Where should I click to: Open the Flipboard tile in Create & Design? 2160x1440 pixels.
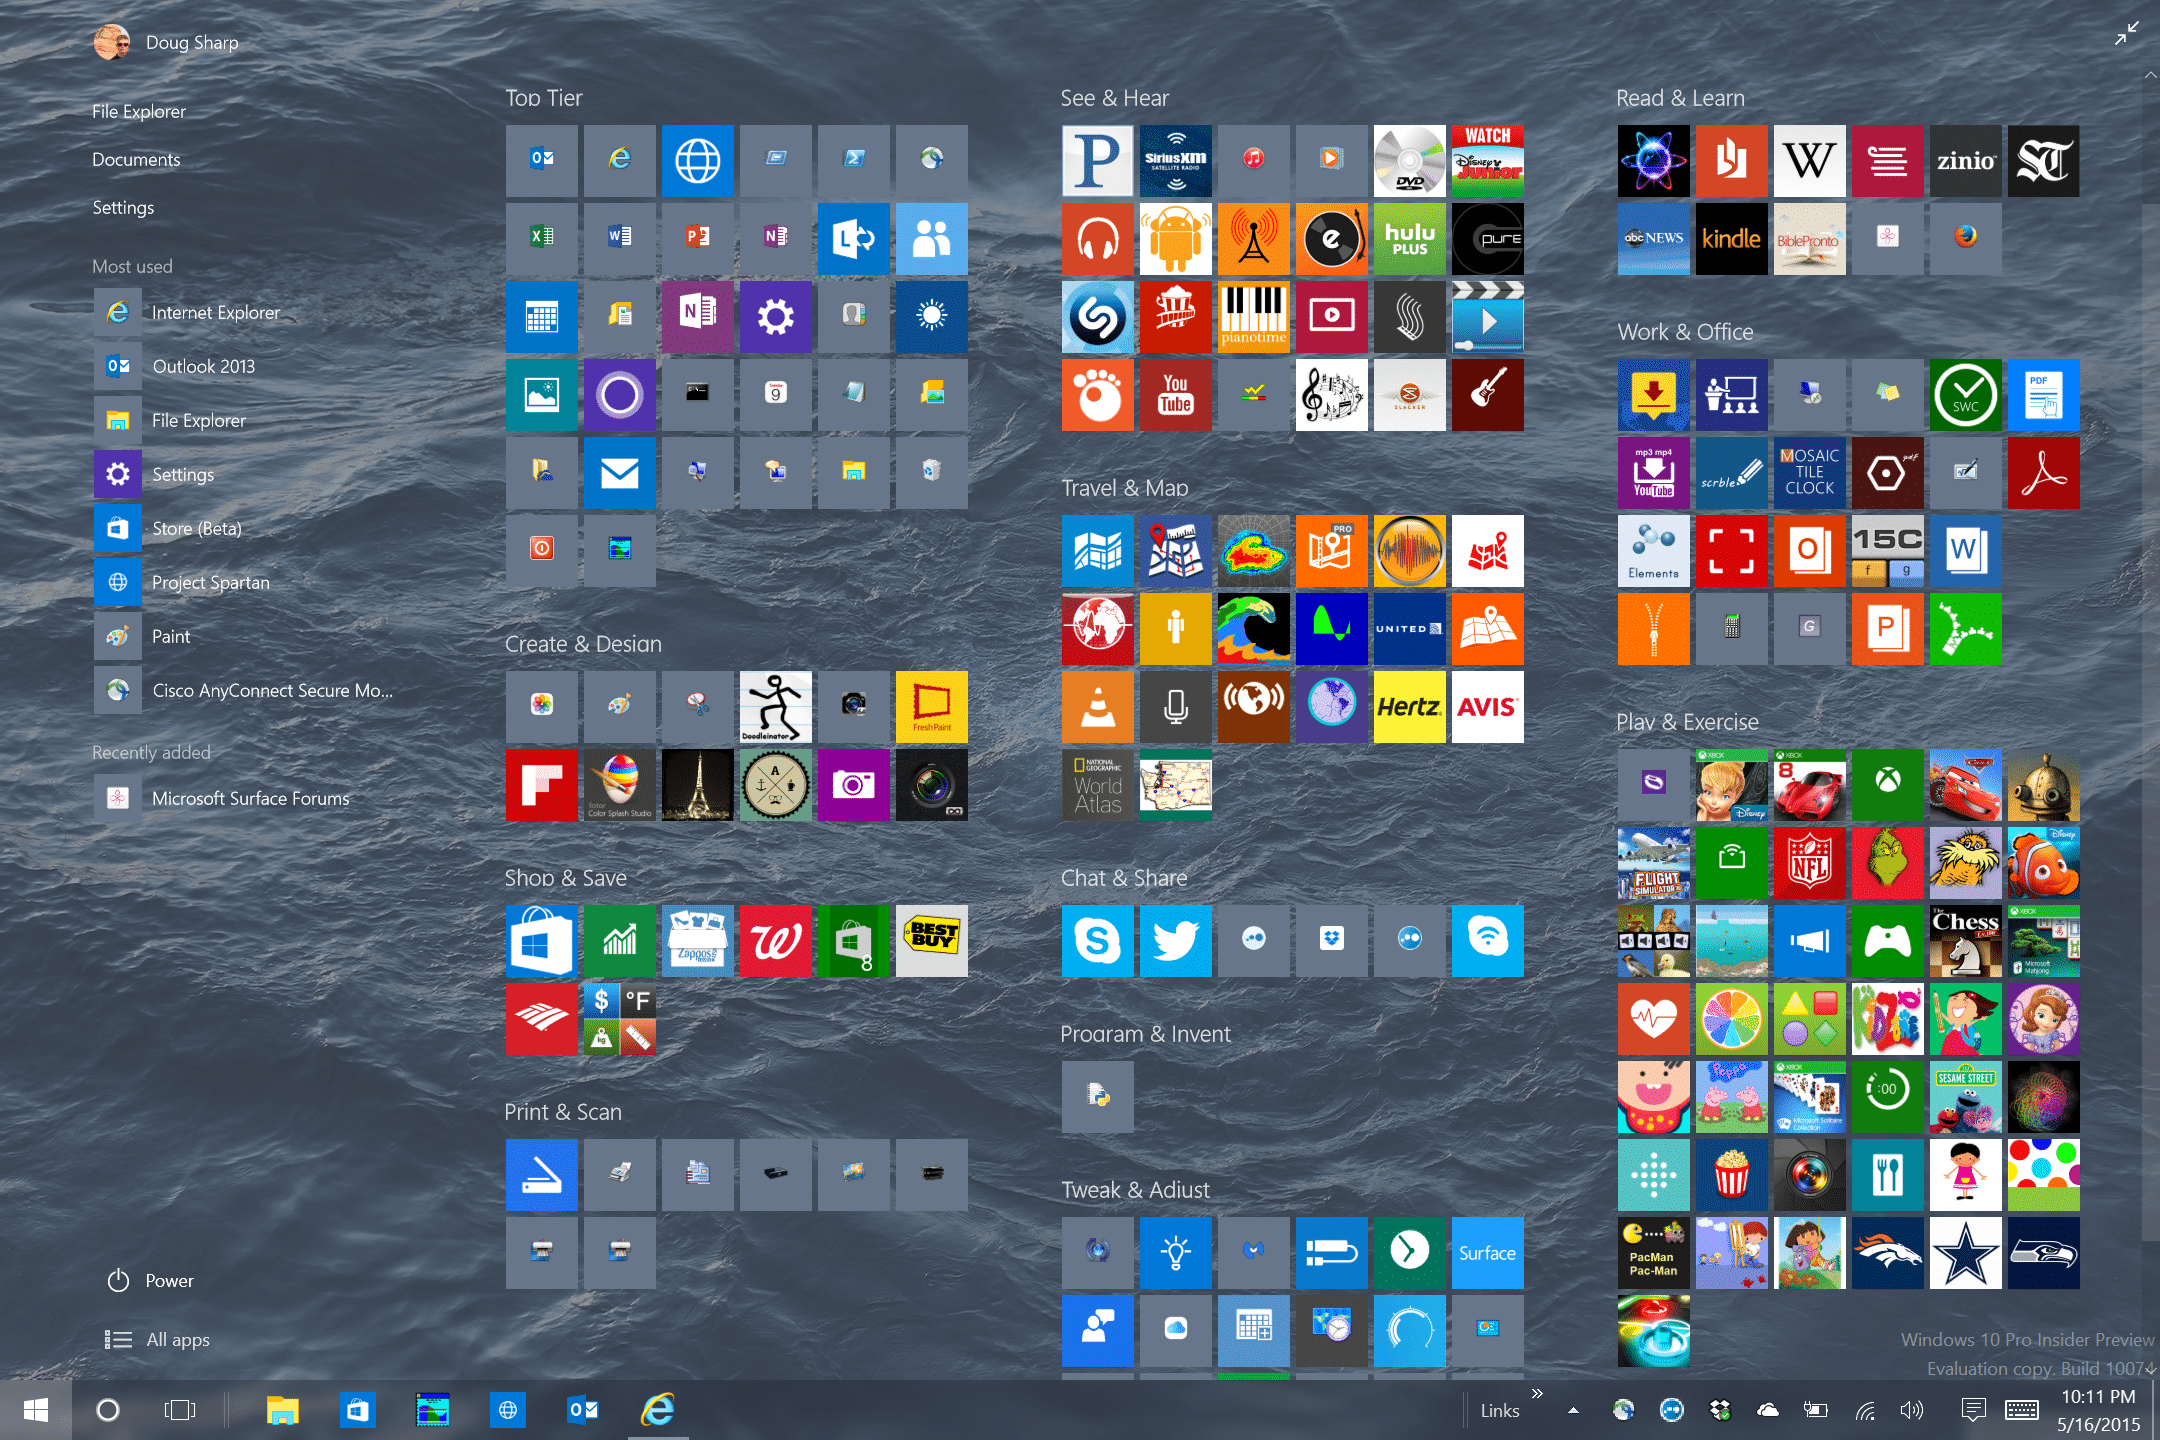click(541, 785)
